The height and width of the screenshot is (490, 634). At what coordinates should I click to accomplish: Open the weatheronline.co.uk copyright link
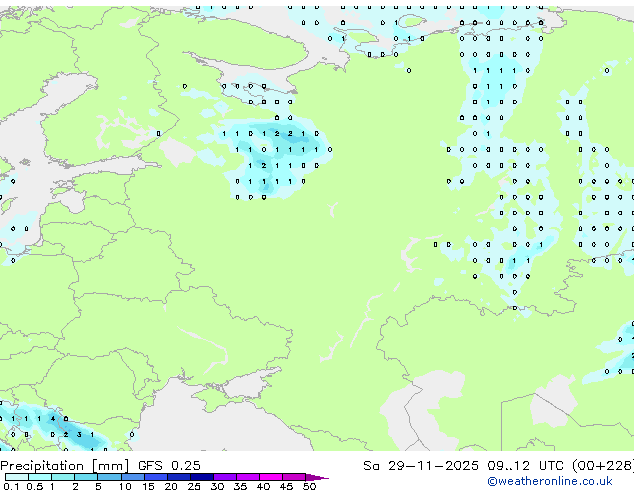click(550, 481)
